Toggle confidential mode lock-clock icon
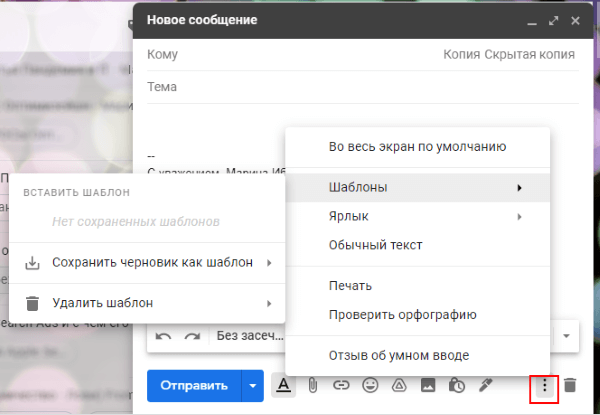Image resolution: width=600 pixels, height=415 pixels. (x=457, y=385)
